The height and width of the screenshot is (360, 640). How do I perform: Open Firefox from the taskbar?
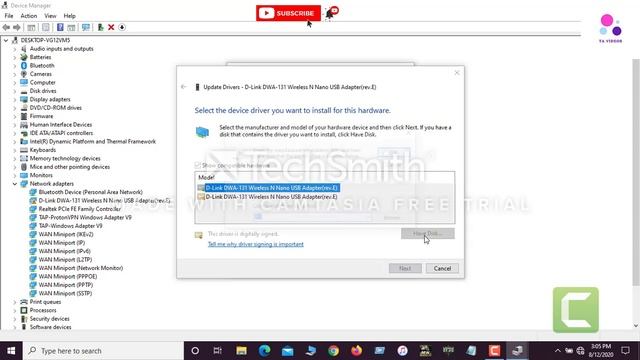(x=356, y=351)
